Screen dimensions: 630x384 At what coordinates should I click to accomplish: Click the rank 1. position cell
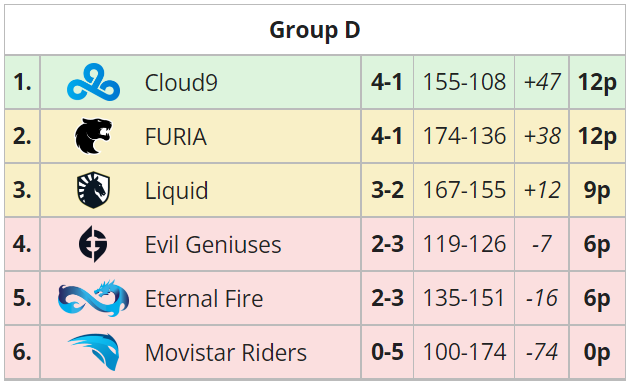[22, 82]
